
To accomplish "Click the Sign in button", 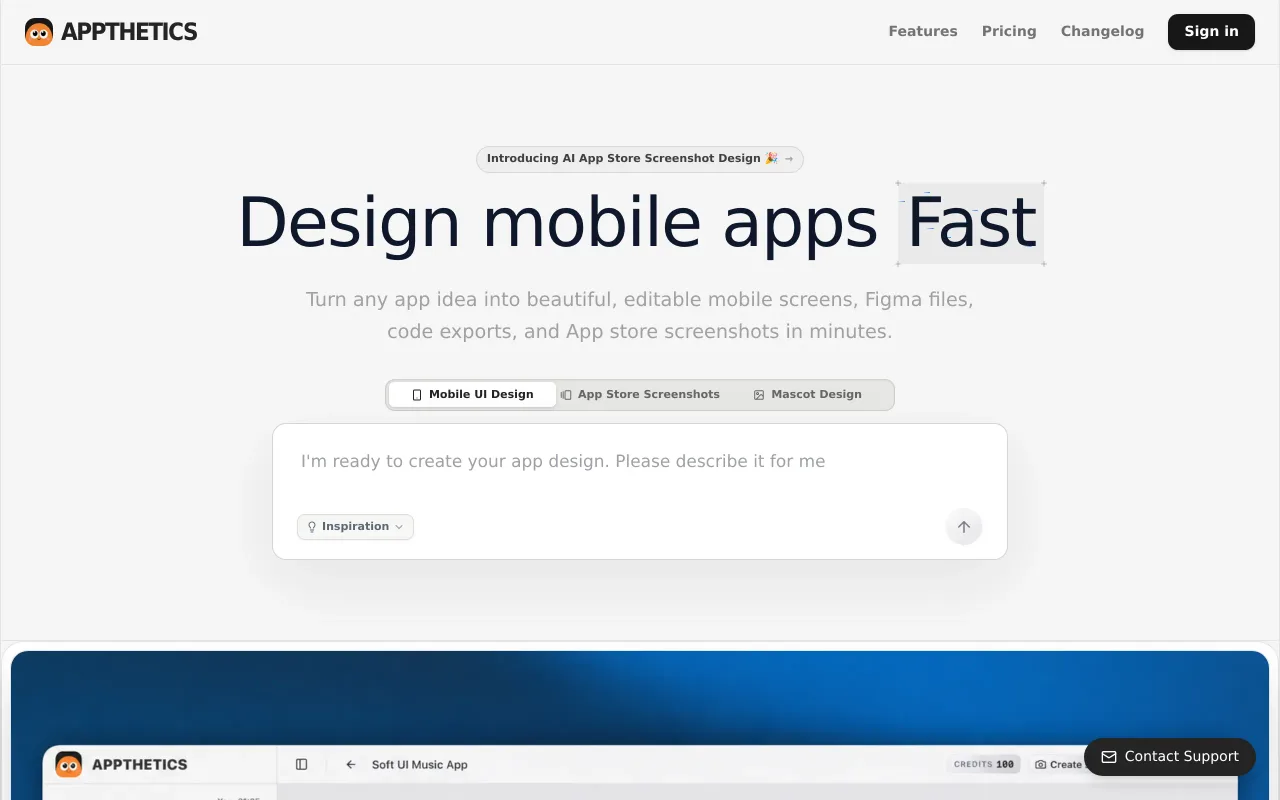I will pyautogui.click(x=1211, y=31).
